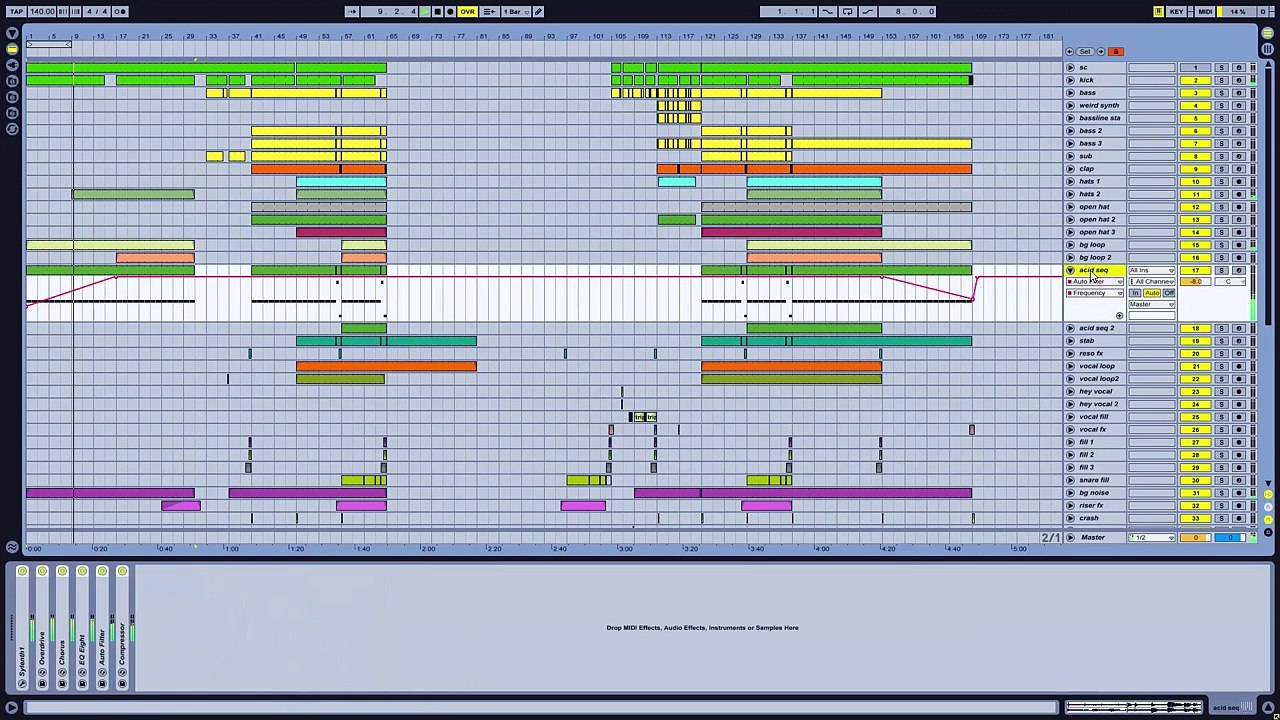Open the Auto Filter device chooser
Screen dimensions: 1280x720
[1095, 282]
